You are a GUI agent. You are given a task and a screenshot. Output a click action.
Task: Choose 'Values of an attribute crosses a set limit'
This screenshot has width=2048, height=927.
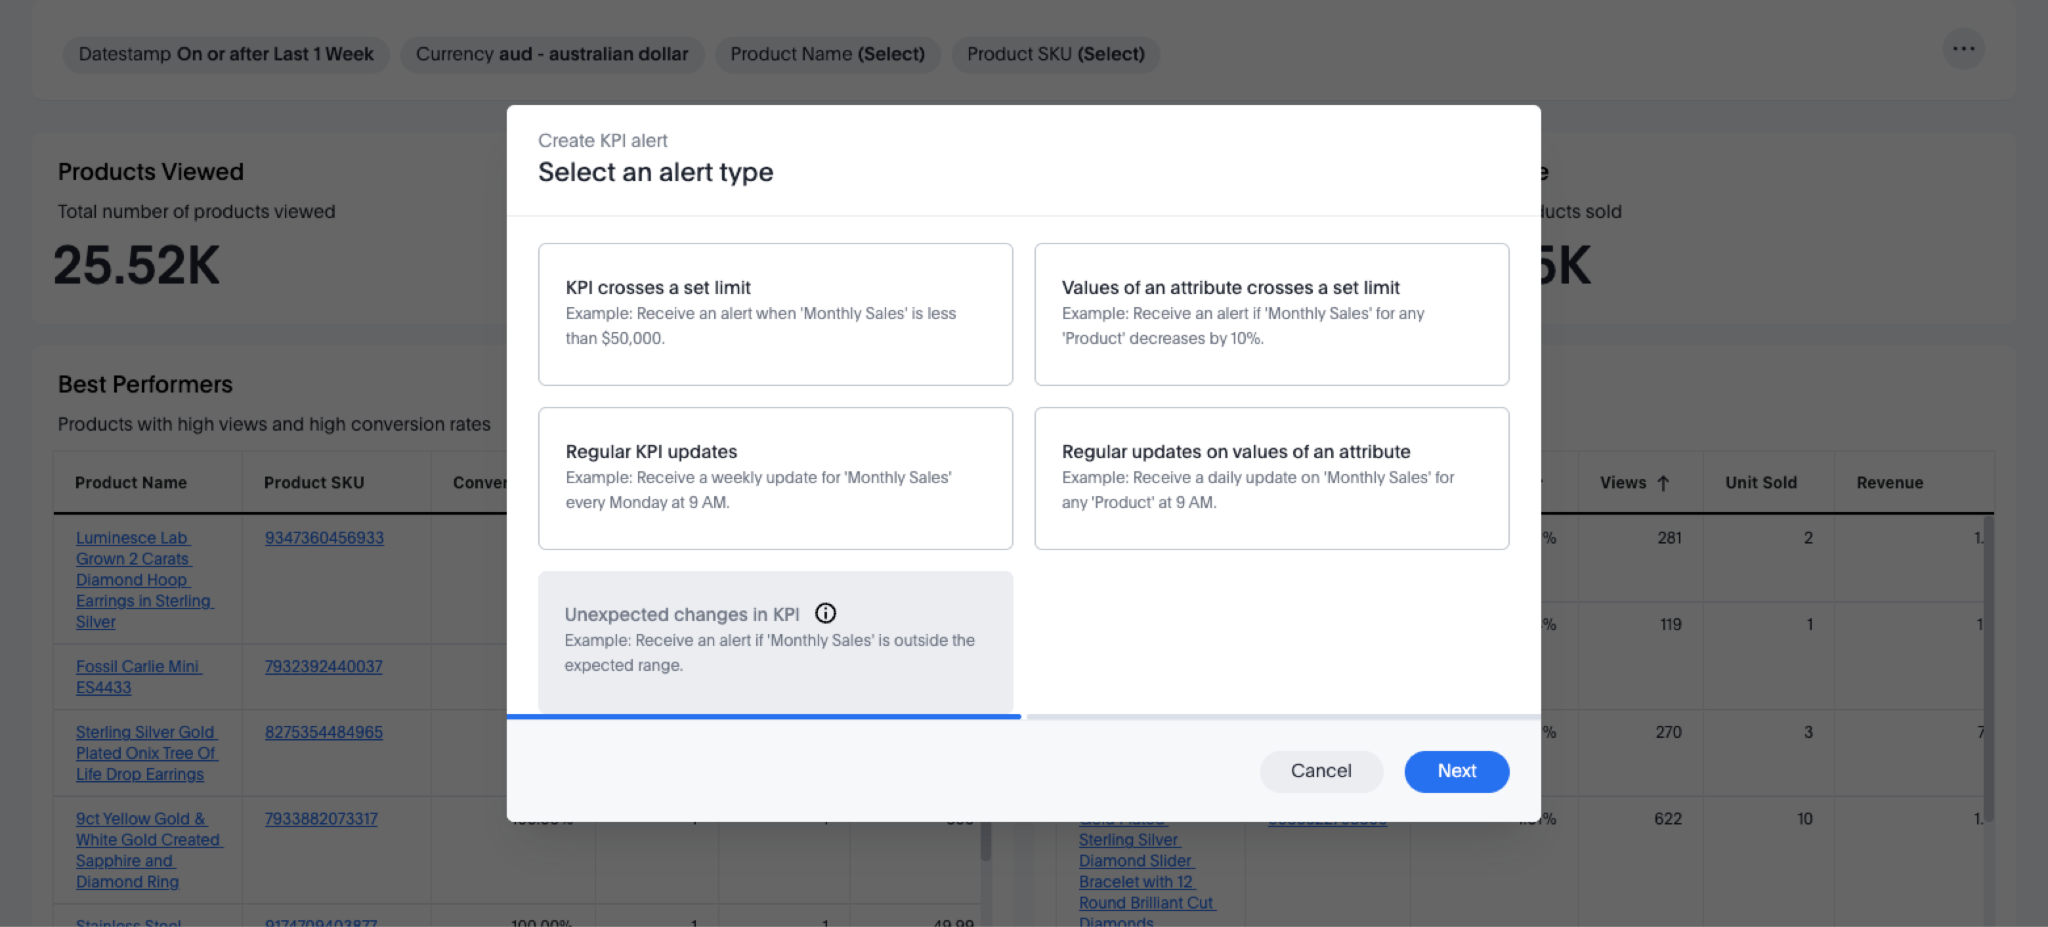click(1271, 314)
